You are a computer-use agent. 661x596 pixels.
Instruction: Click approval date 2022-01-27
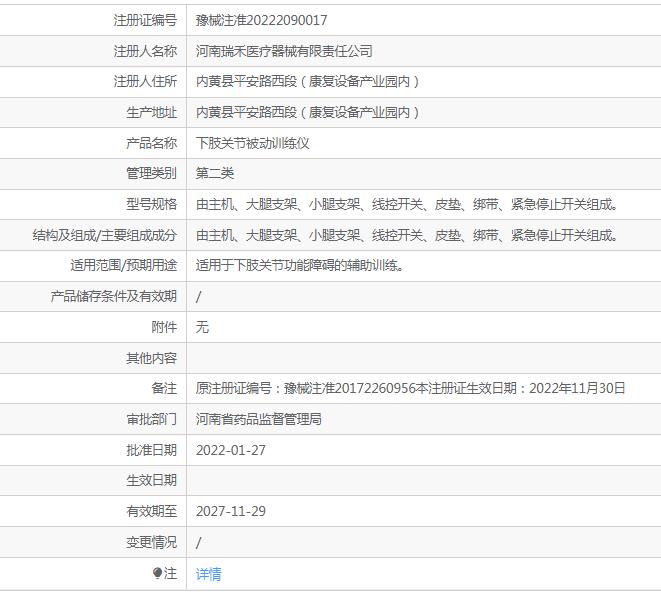coord(231,451)
